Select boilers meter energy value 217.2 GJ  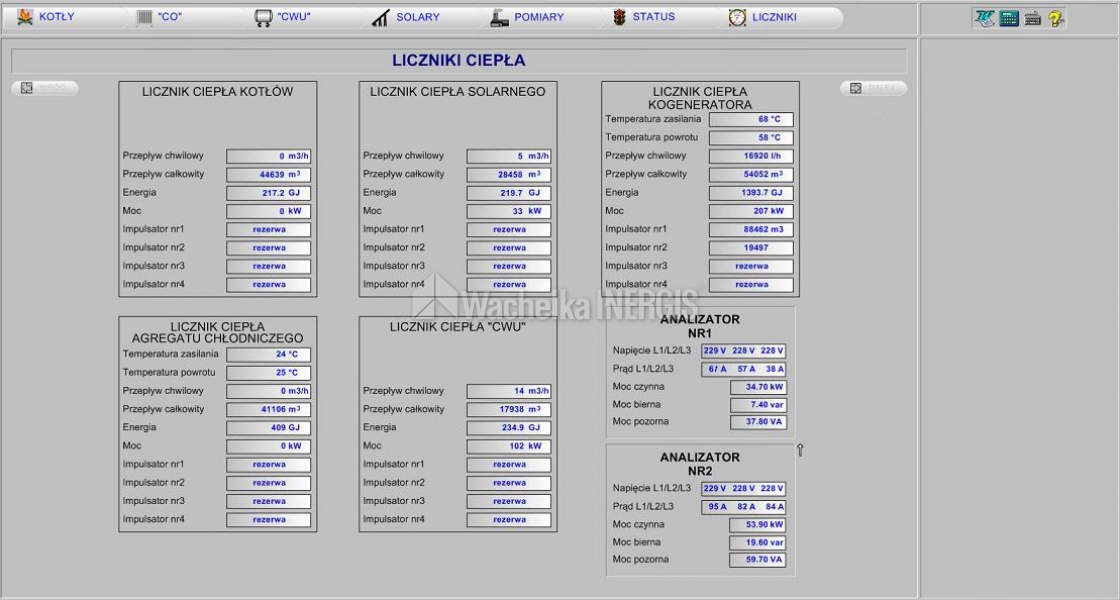(269, 193)
